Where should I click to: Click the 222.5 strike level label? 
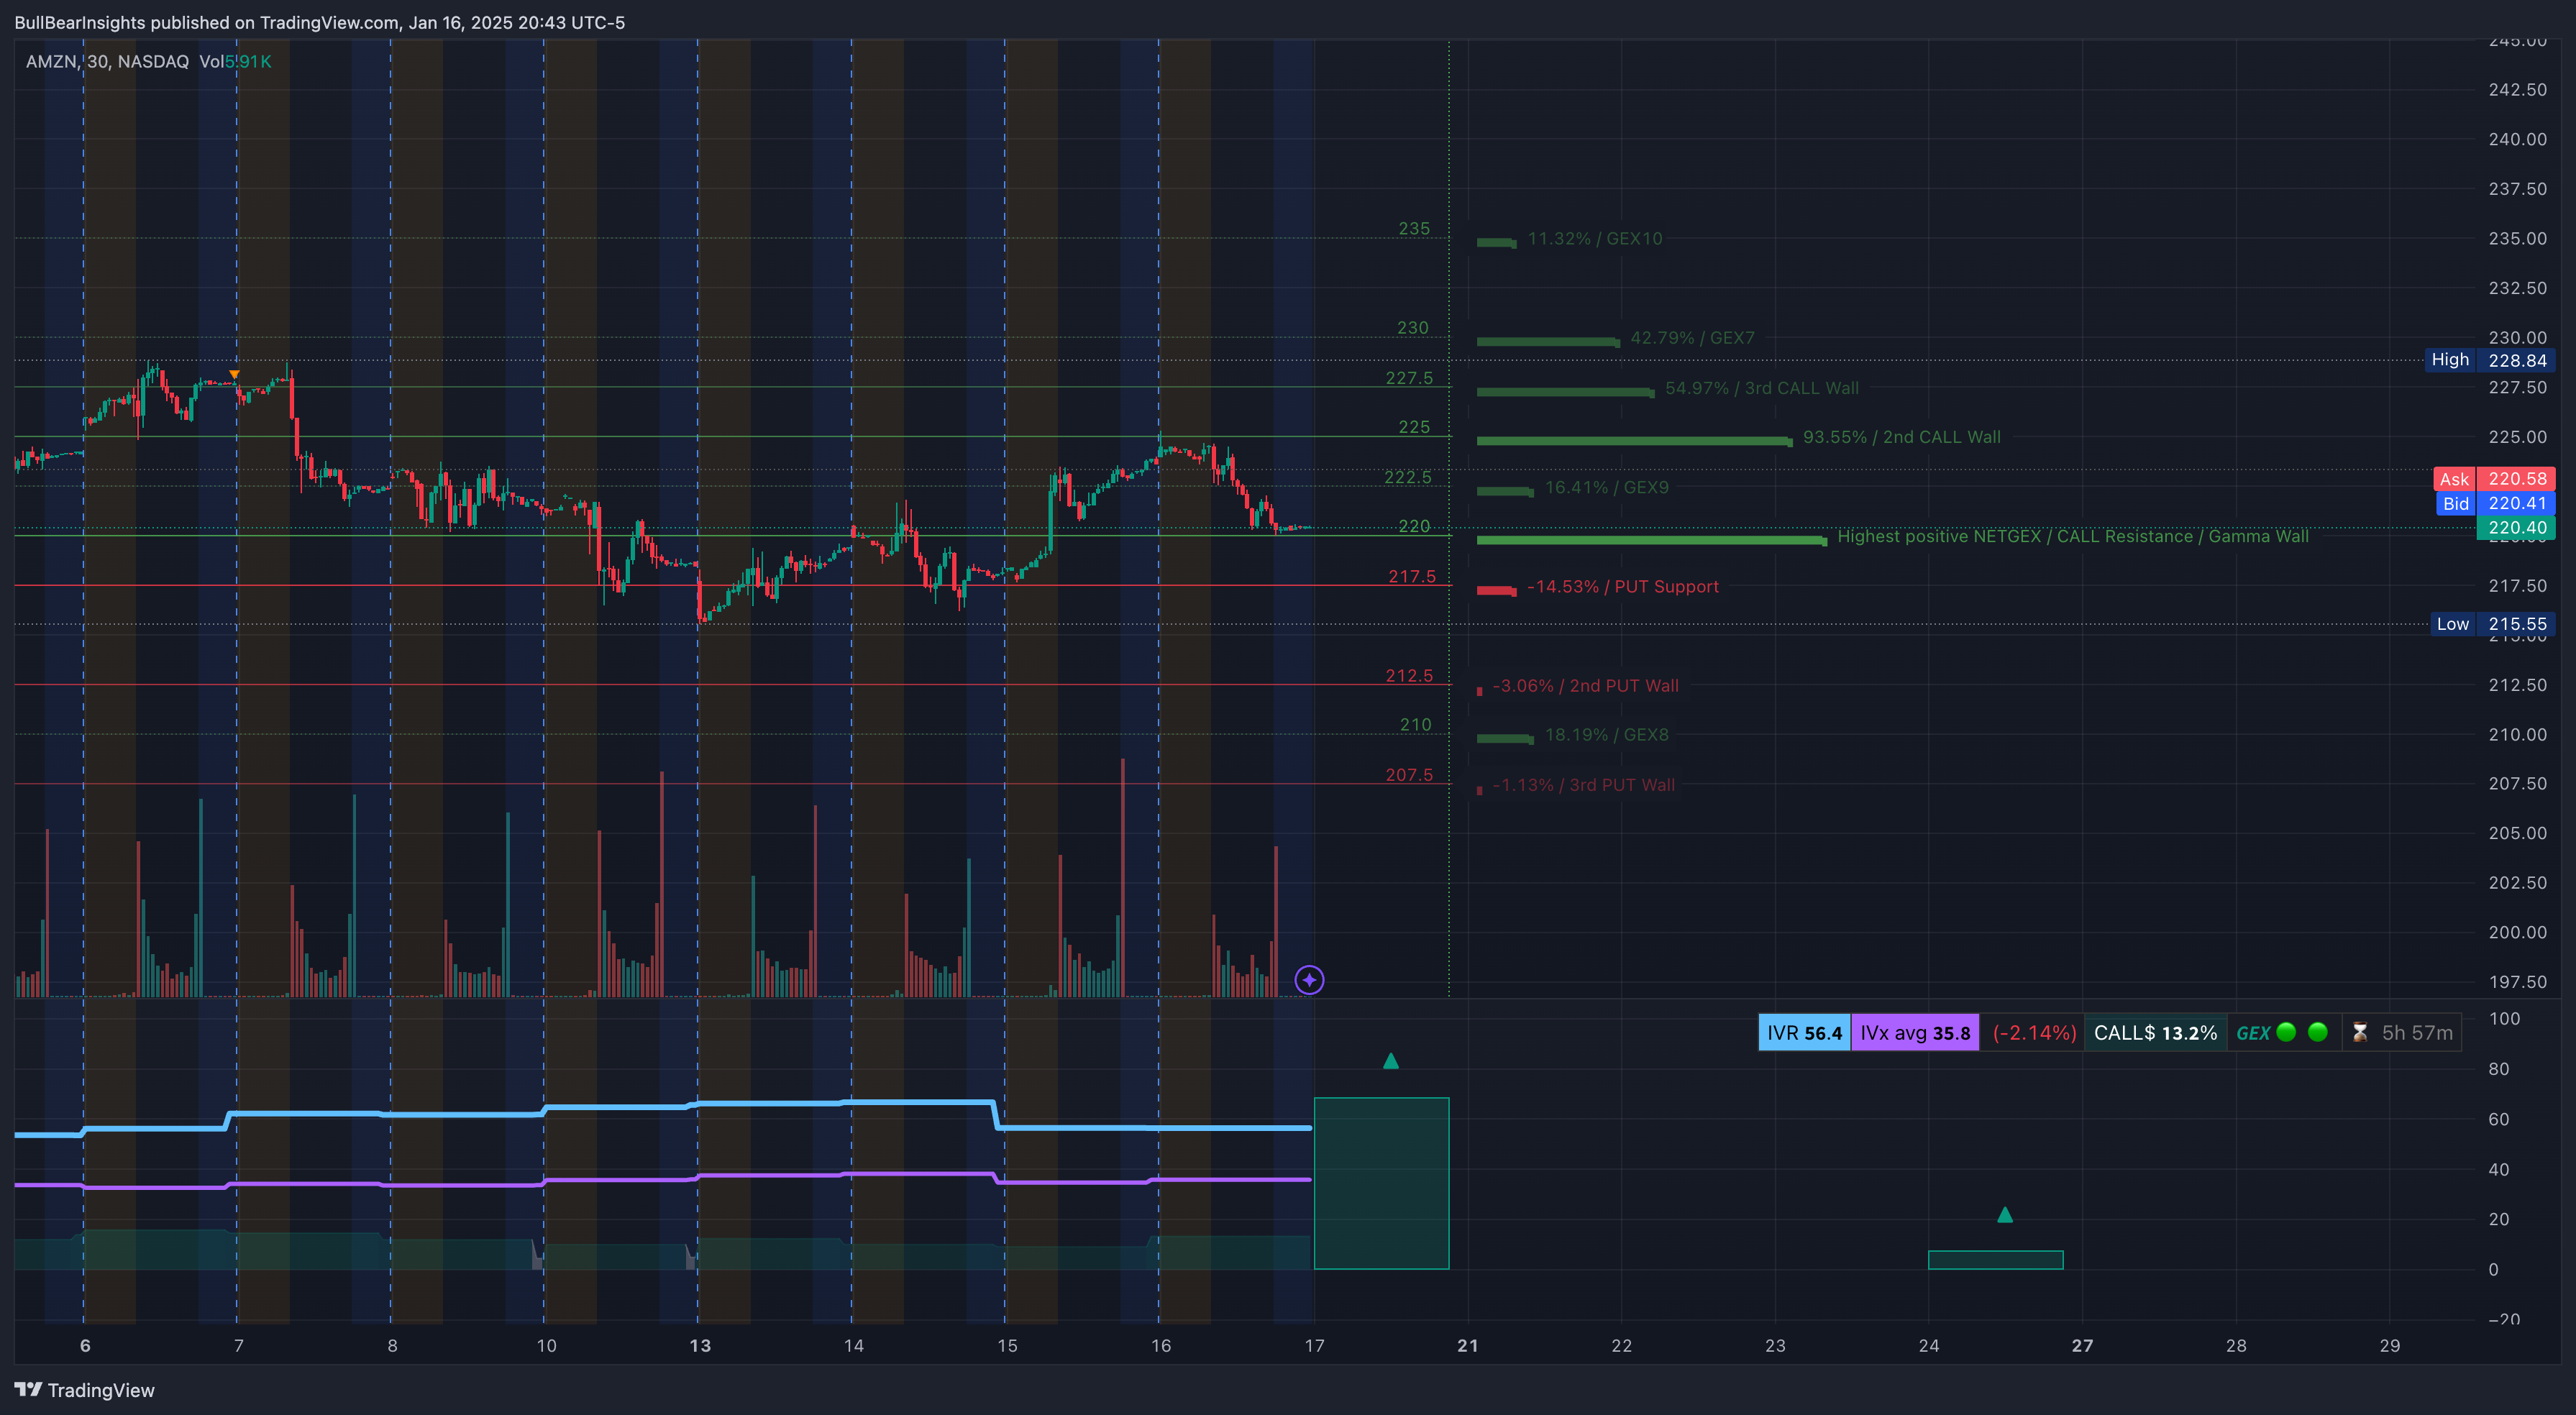click(x=1407, y=477)
